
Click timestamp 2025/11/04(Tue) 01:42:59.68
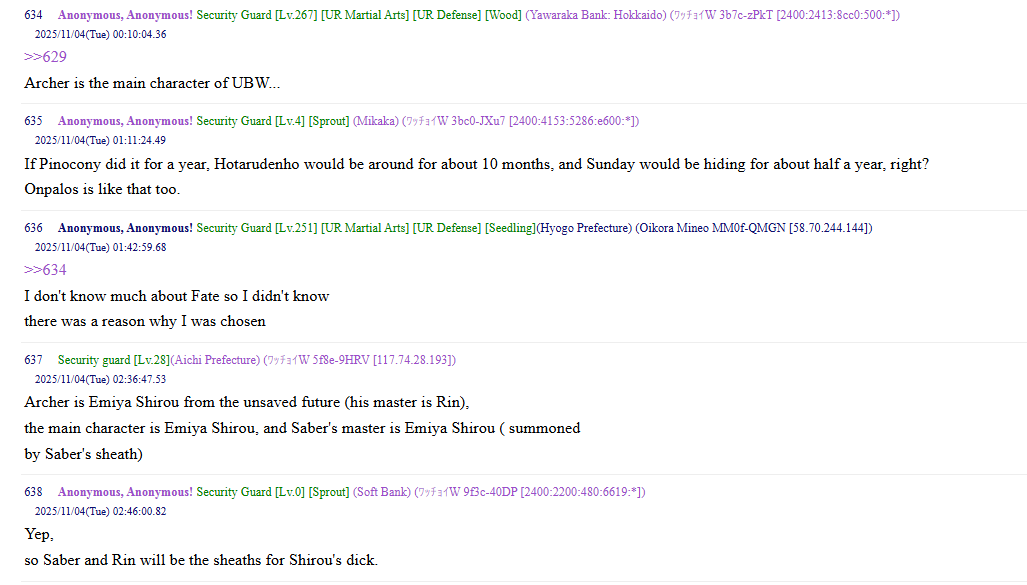[100, 248]
